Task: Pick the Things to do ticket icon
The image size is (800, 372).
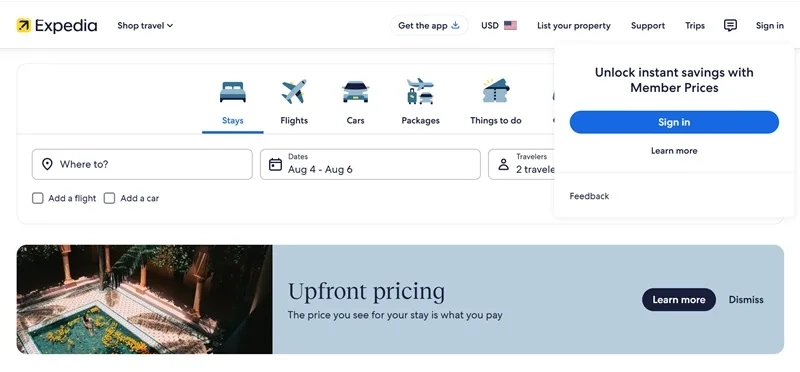Action: pyautogui.click(x=496, y=91)
